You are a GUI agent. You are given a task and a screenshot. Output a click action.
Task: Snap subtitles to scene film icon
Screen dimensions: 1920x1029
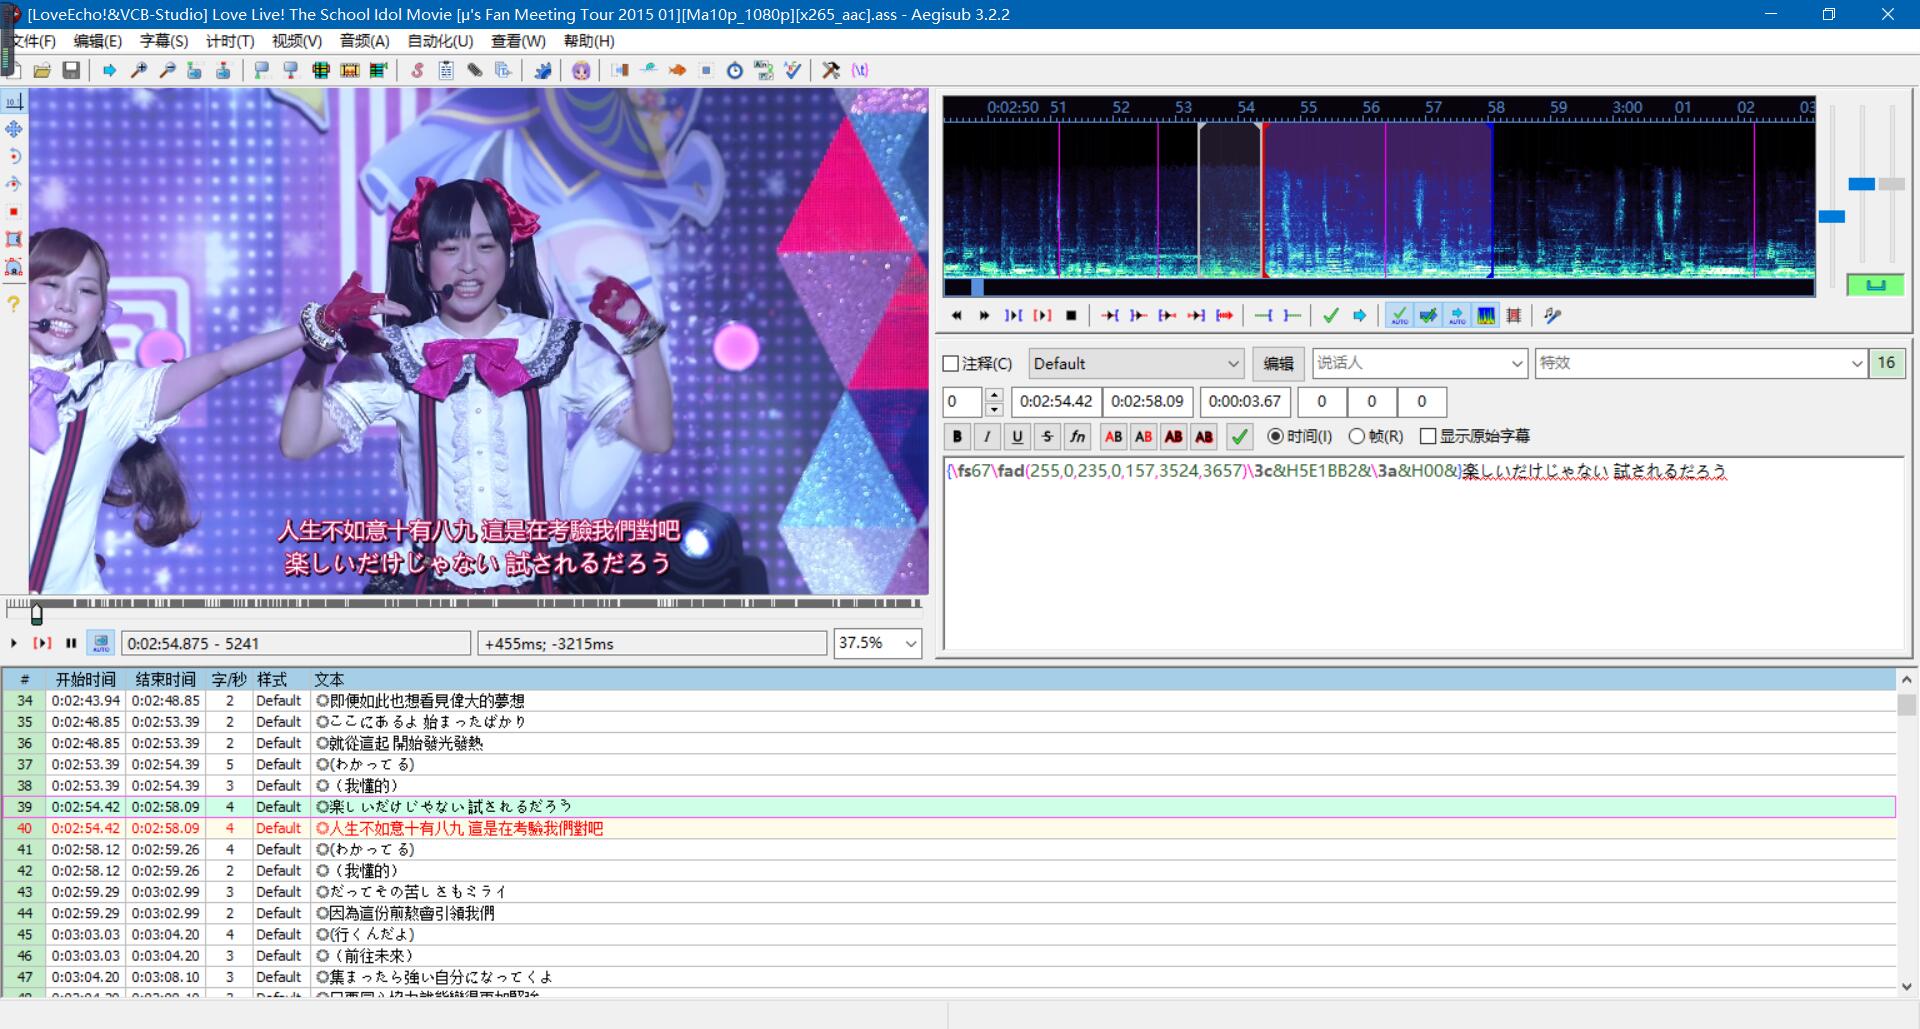click(350, 70)
